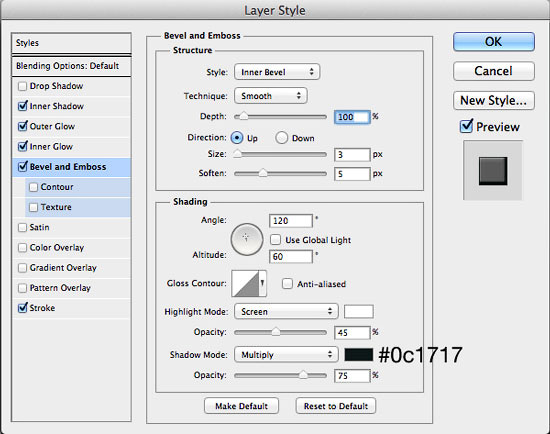Open the Technique dropdown showing Smooth
This screenshot has height=434, width=550.
[271, 96]
